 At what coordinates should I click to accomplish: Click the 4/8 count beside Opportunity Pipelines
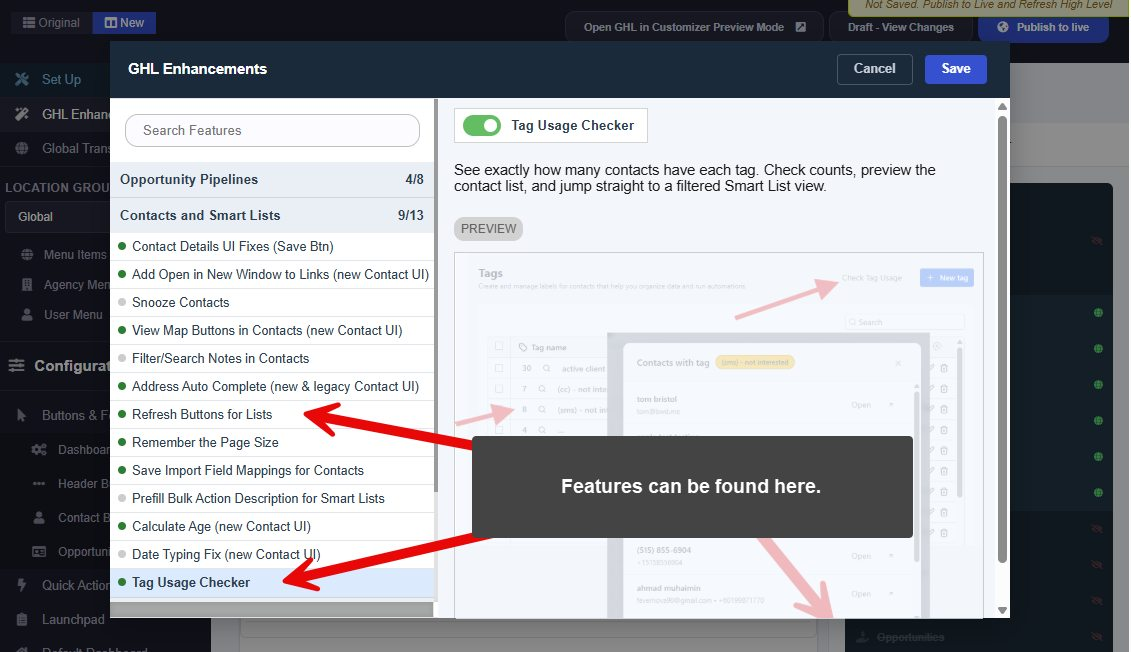pyautogui.click(x=414, y=180)
